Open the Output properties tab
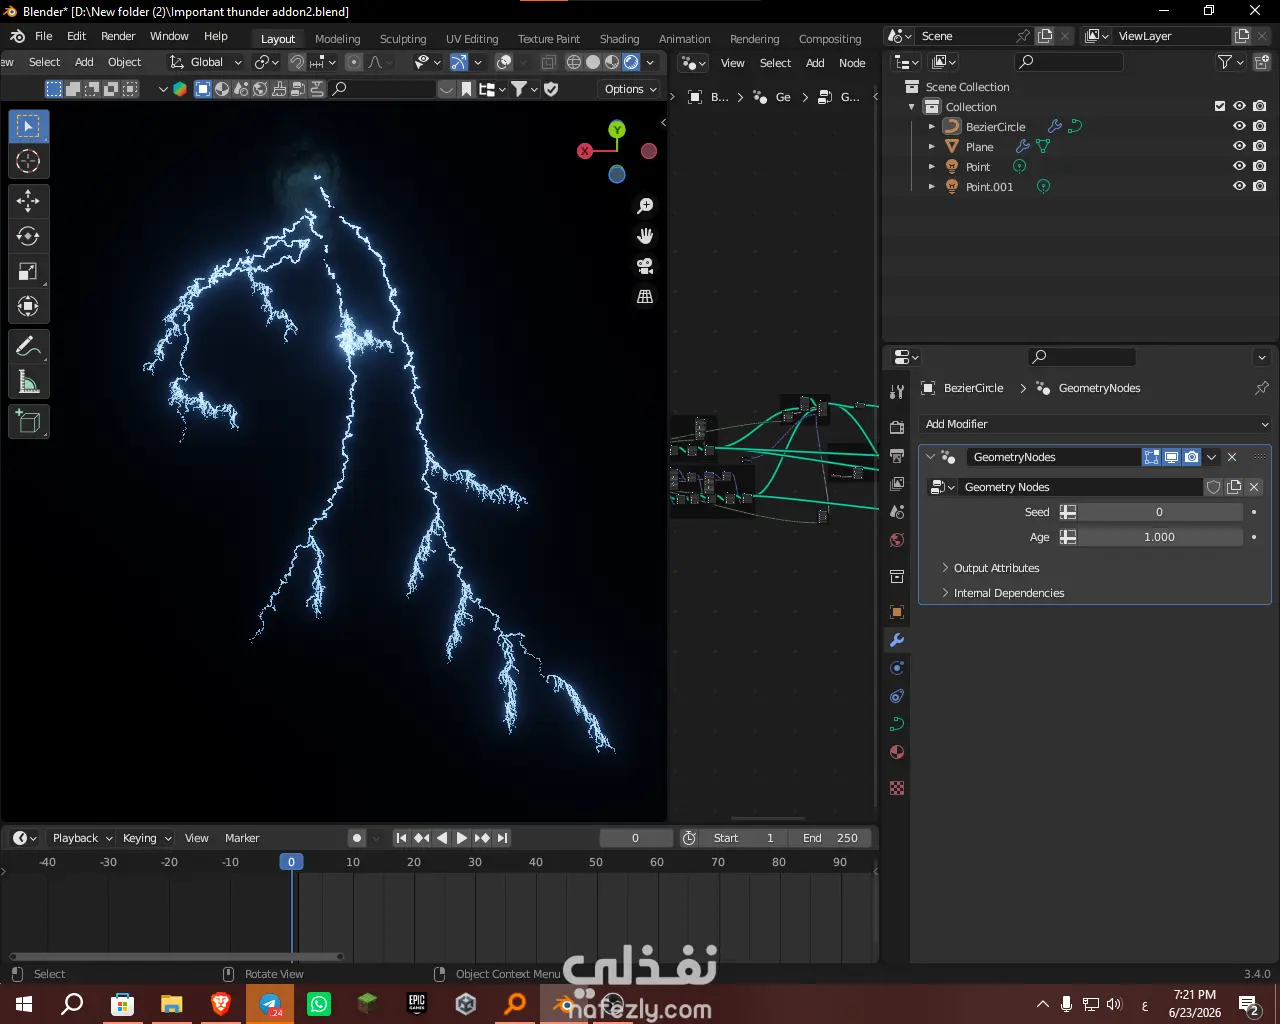This screenshot has width=1280, height=1024. pos(897,456)
